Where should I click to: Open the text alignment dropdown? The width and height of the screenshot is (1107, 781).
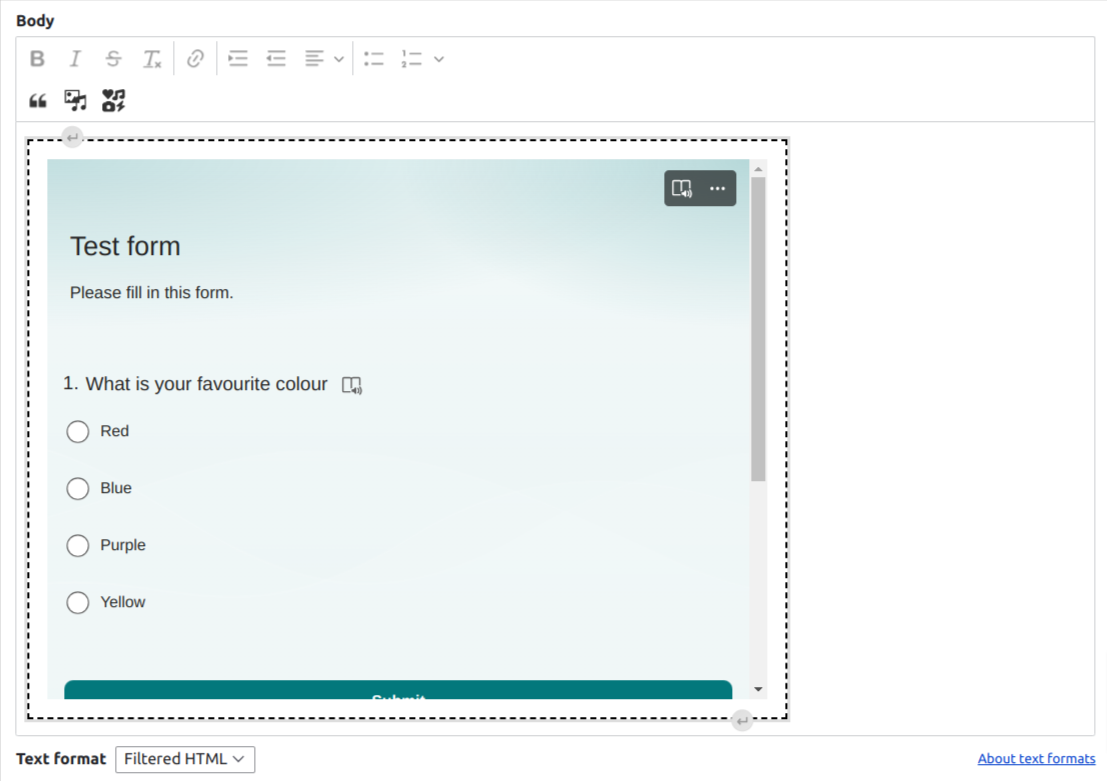tap(336, 58)
